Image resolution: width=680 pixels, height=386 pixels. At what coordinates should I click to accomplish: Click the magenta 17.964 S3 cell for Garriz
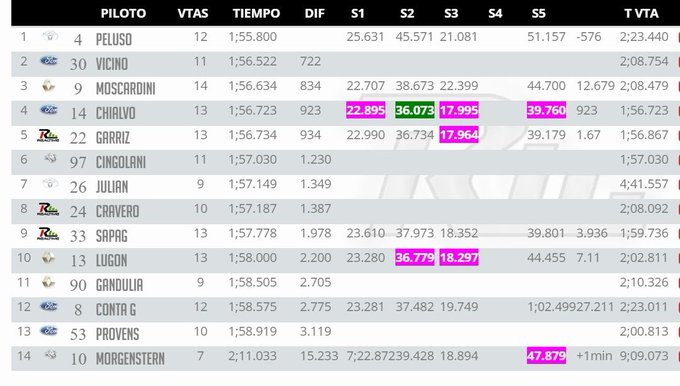pyautogui.click(x=459, y=135)
